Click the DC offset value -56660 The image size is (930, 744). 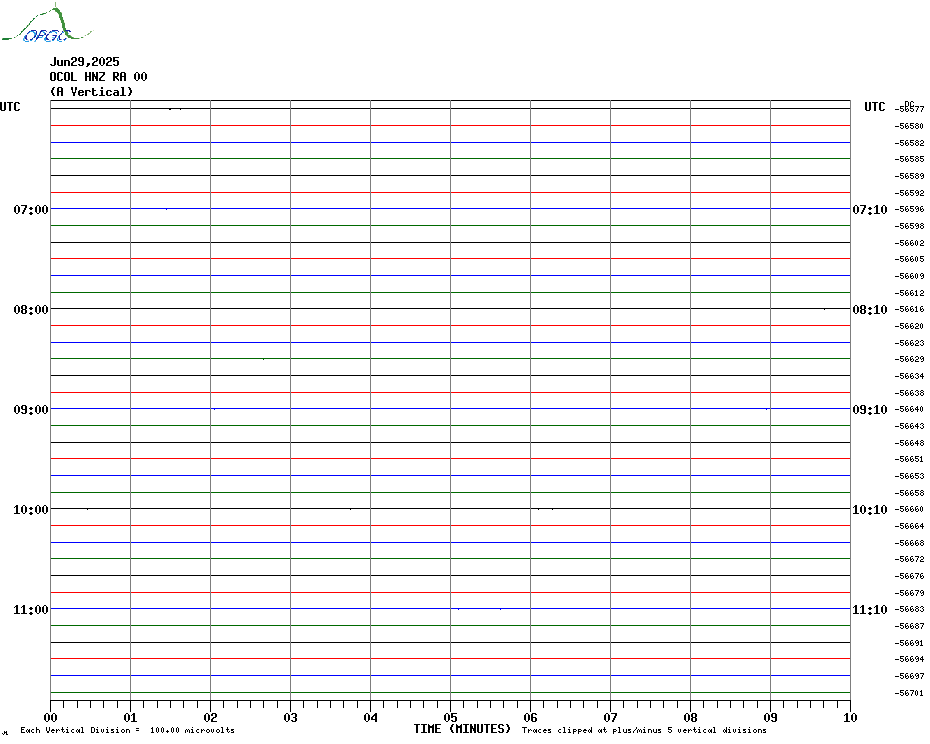909,510
